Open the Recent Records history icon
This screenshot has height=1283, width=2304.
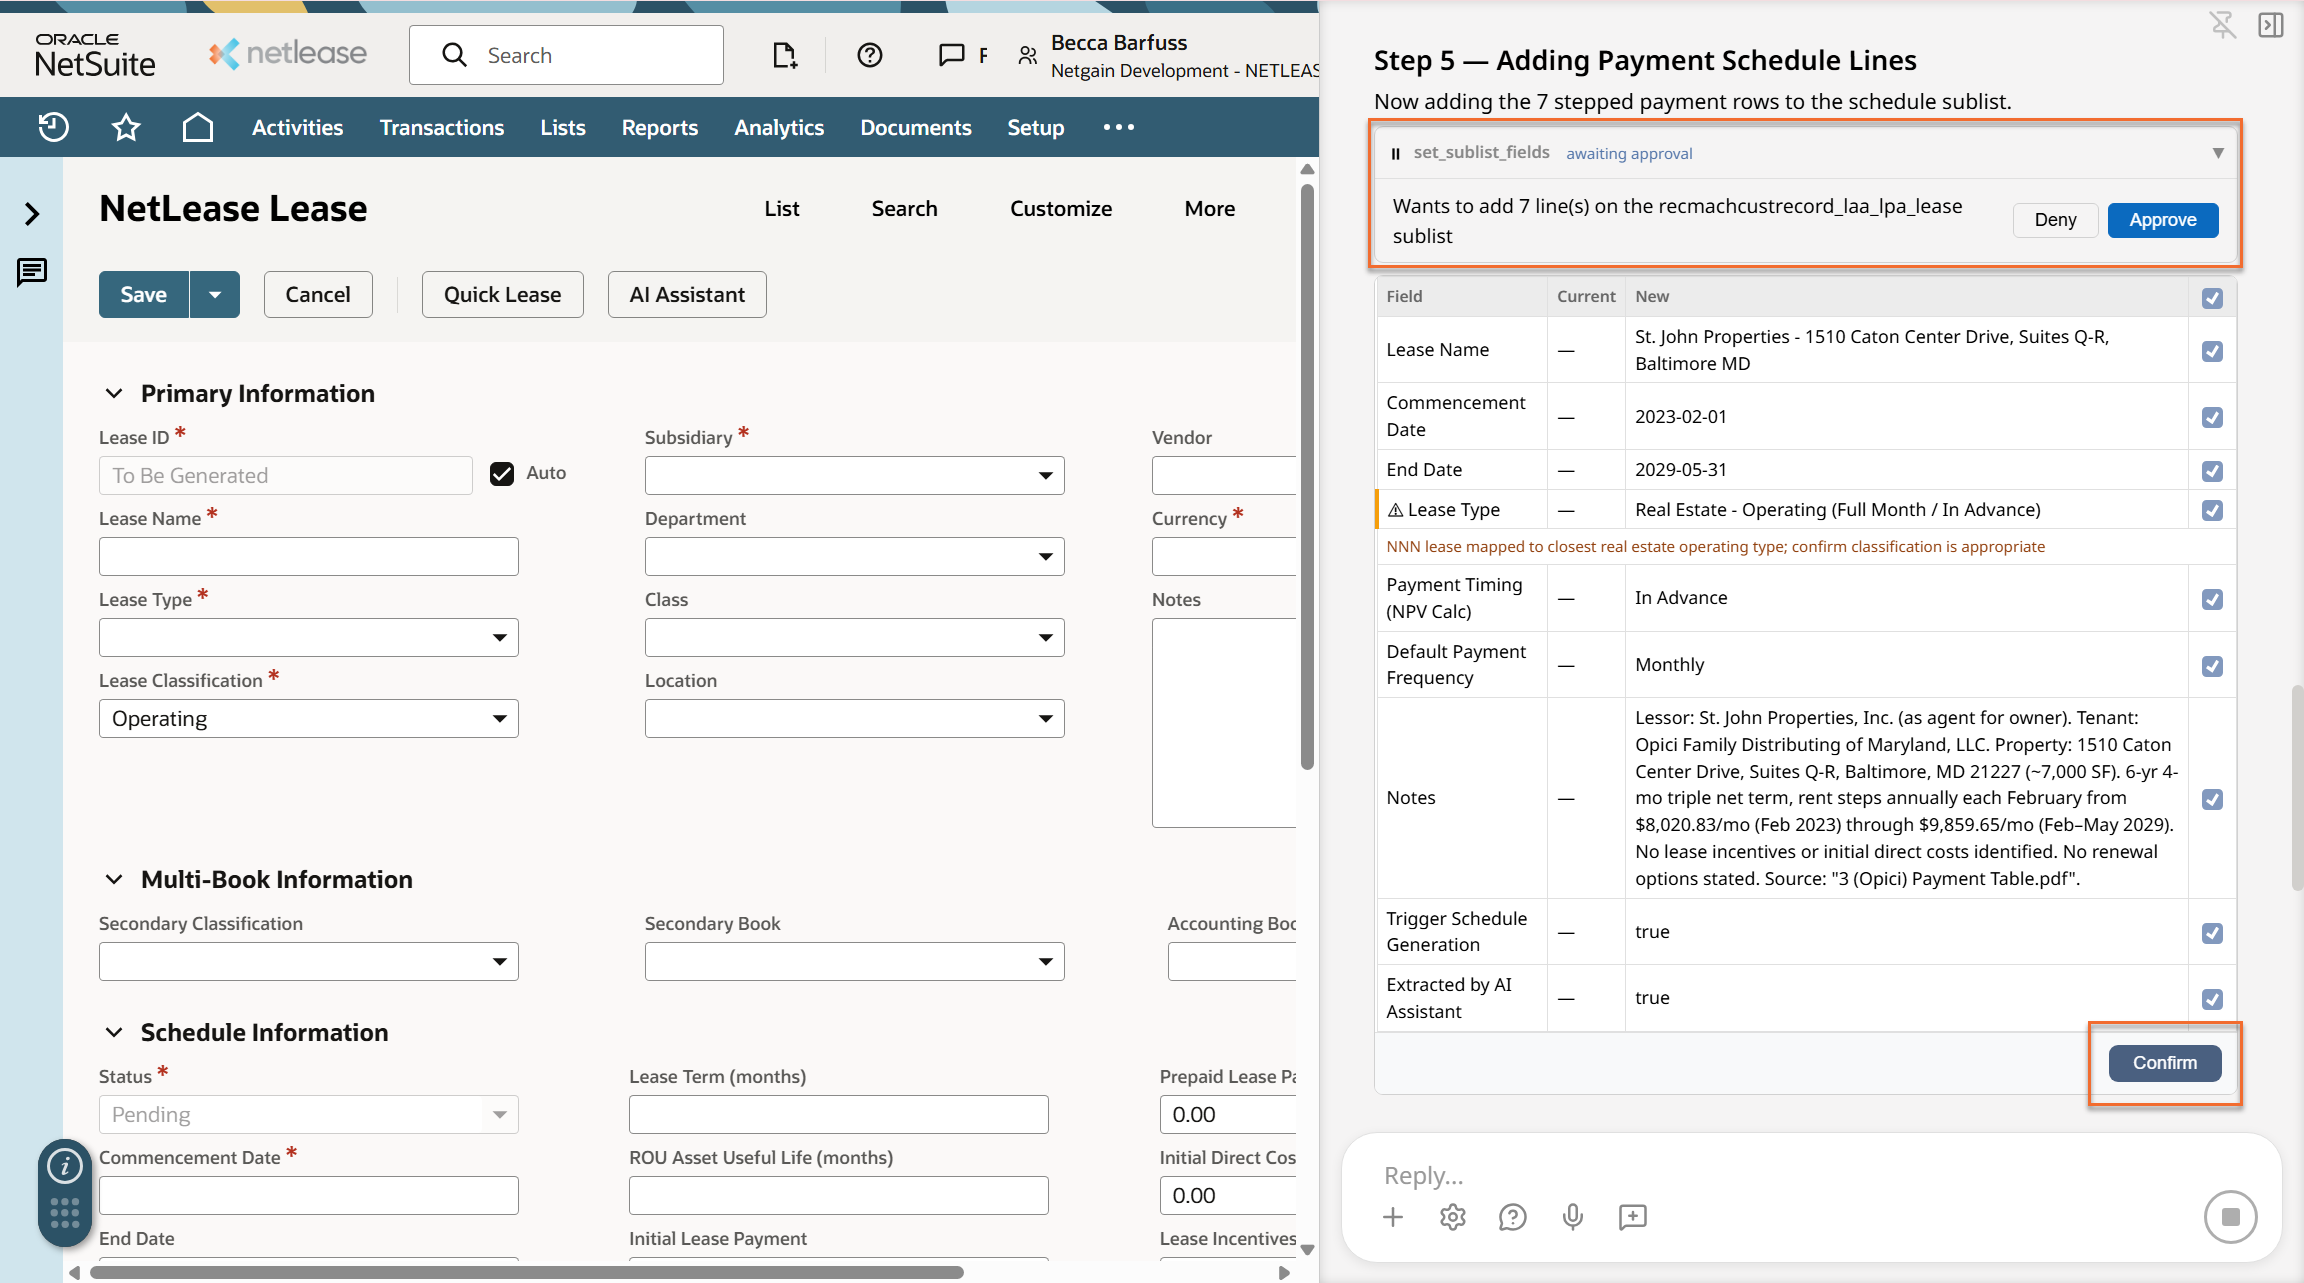pos(53,127)
